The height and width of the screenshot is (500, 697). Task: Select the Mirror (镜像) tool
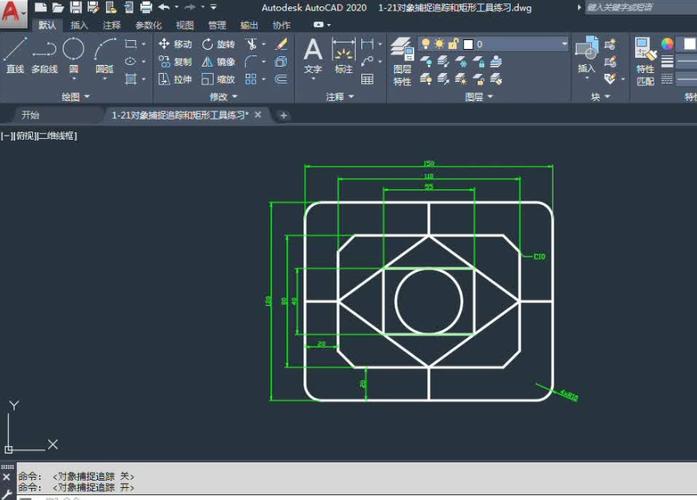coord(219,62)
